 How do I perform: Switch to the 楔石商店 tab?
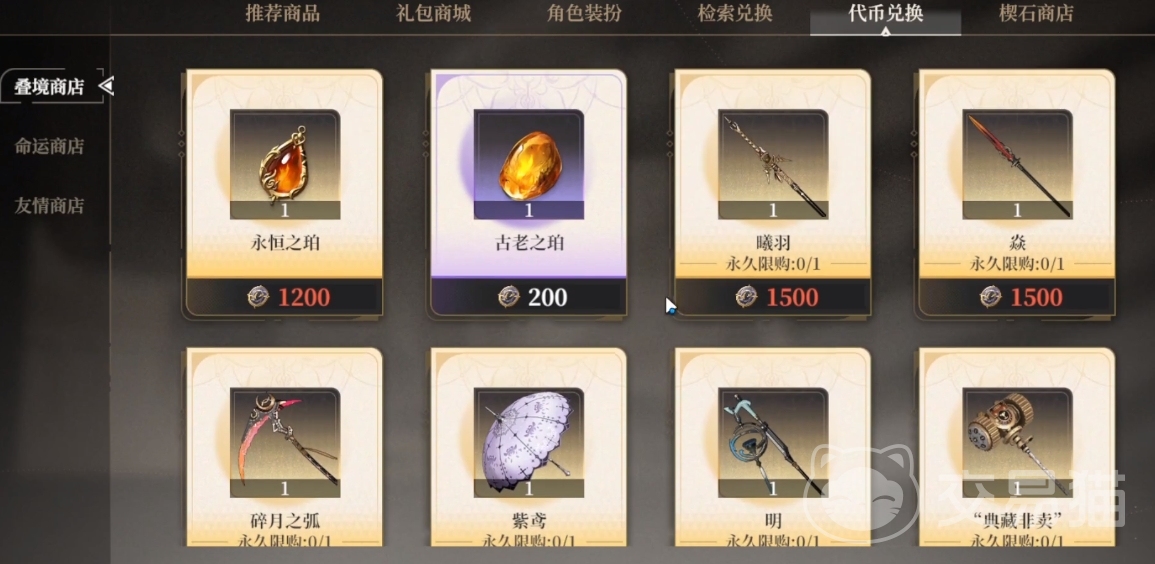(1036, 13)
